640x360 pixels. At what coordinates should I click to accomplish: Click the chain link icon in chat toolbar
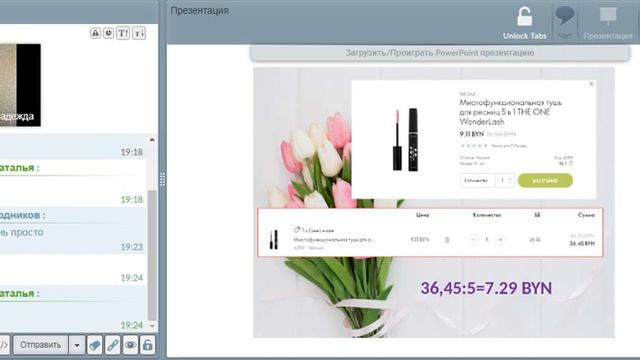[x=113, y=345]
